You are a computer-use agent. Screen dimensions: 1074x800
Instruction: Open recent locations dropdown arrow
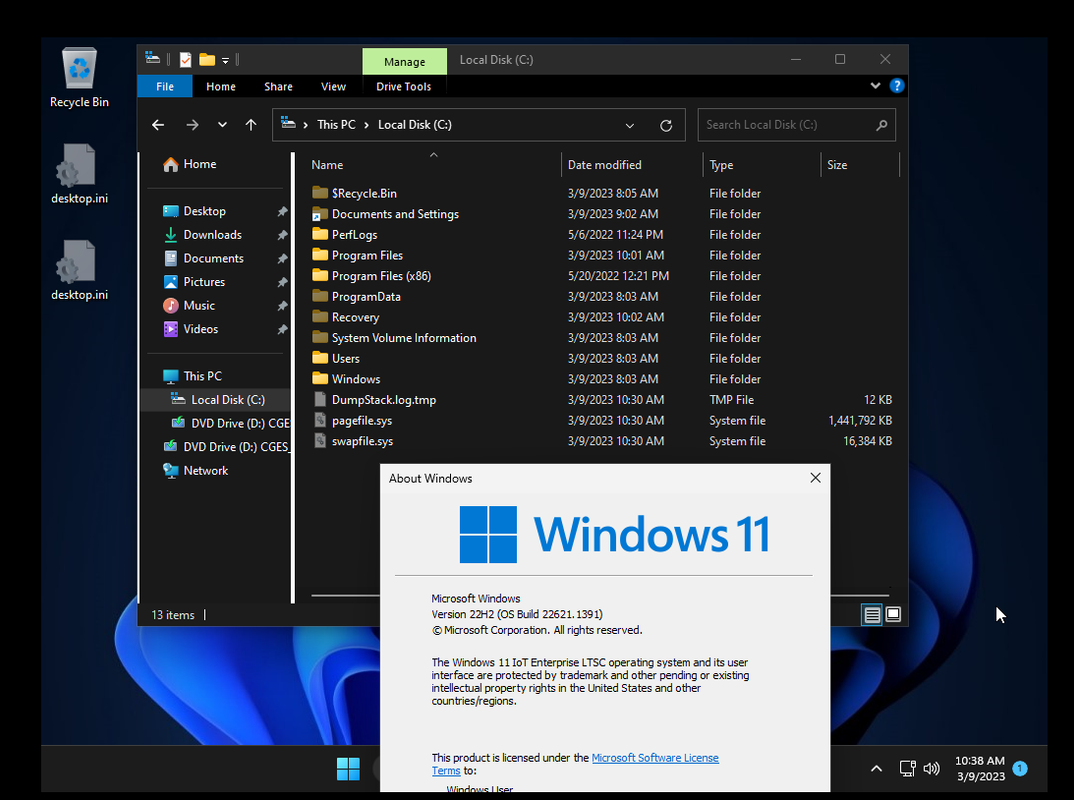(222, 125)
